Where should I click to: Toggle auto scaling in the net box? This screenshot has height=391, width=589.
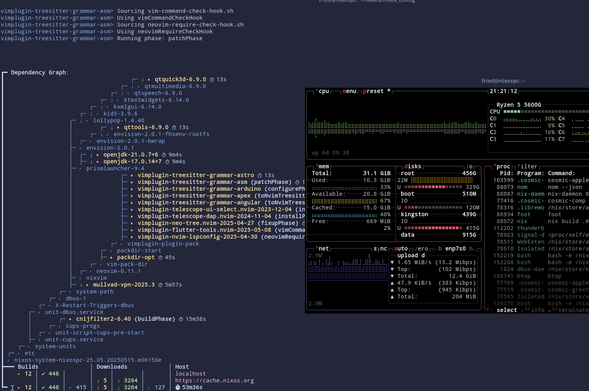point(401,249)
